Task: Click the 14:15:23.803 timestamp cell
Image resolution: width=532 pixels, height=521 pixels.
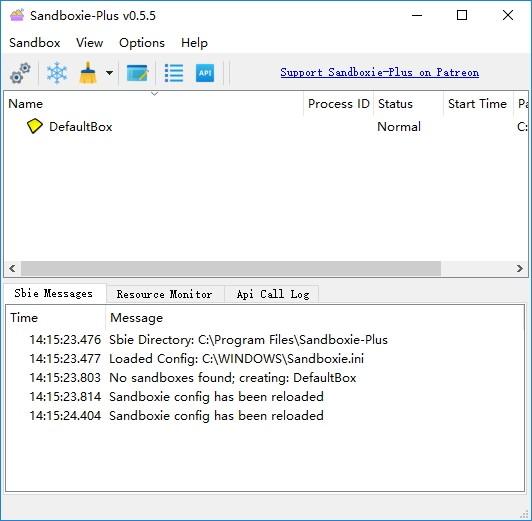Action: click(x=65, y=378)
